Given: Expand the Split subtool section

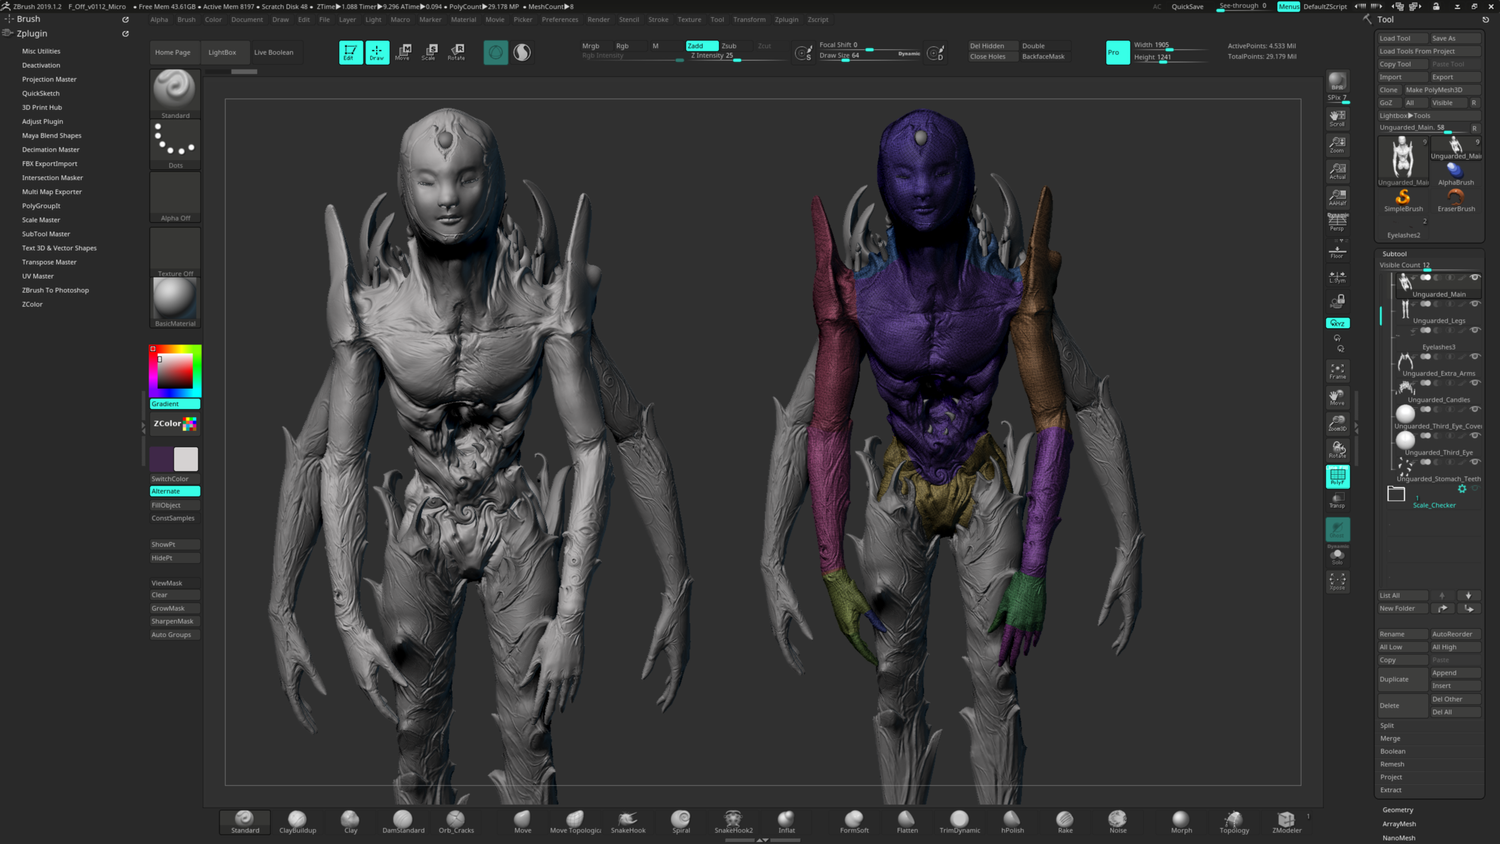Looking at the screenshot, I should (x=1387, y=725).
